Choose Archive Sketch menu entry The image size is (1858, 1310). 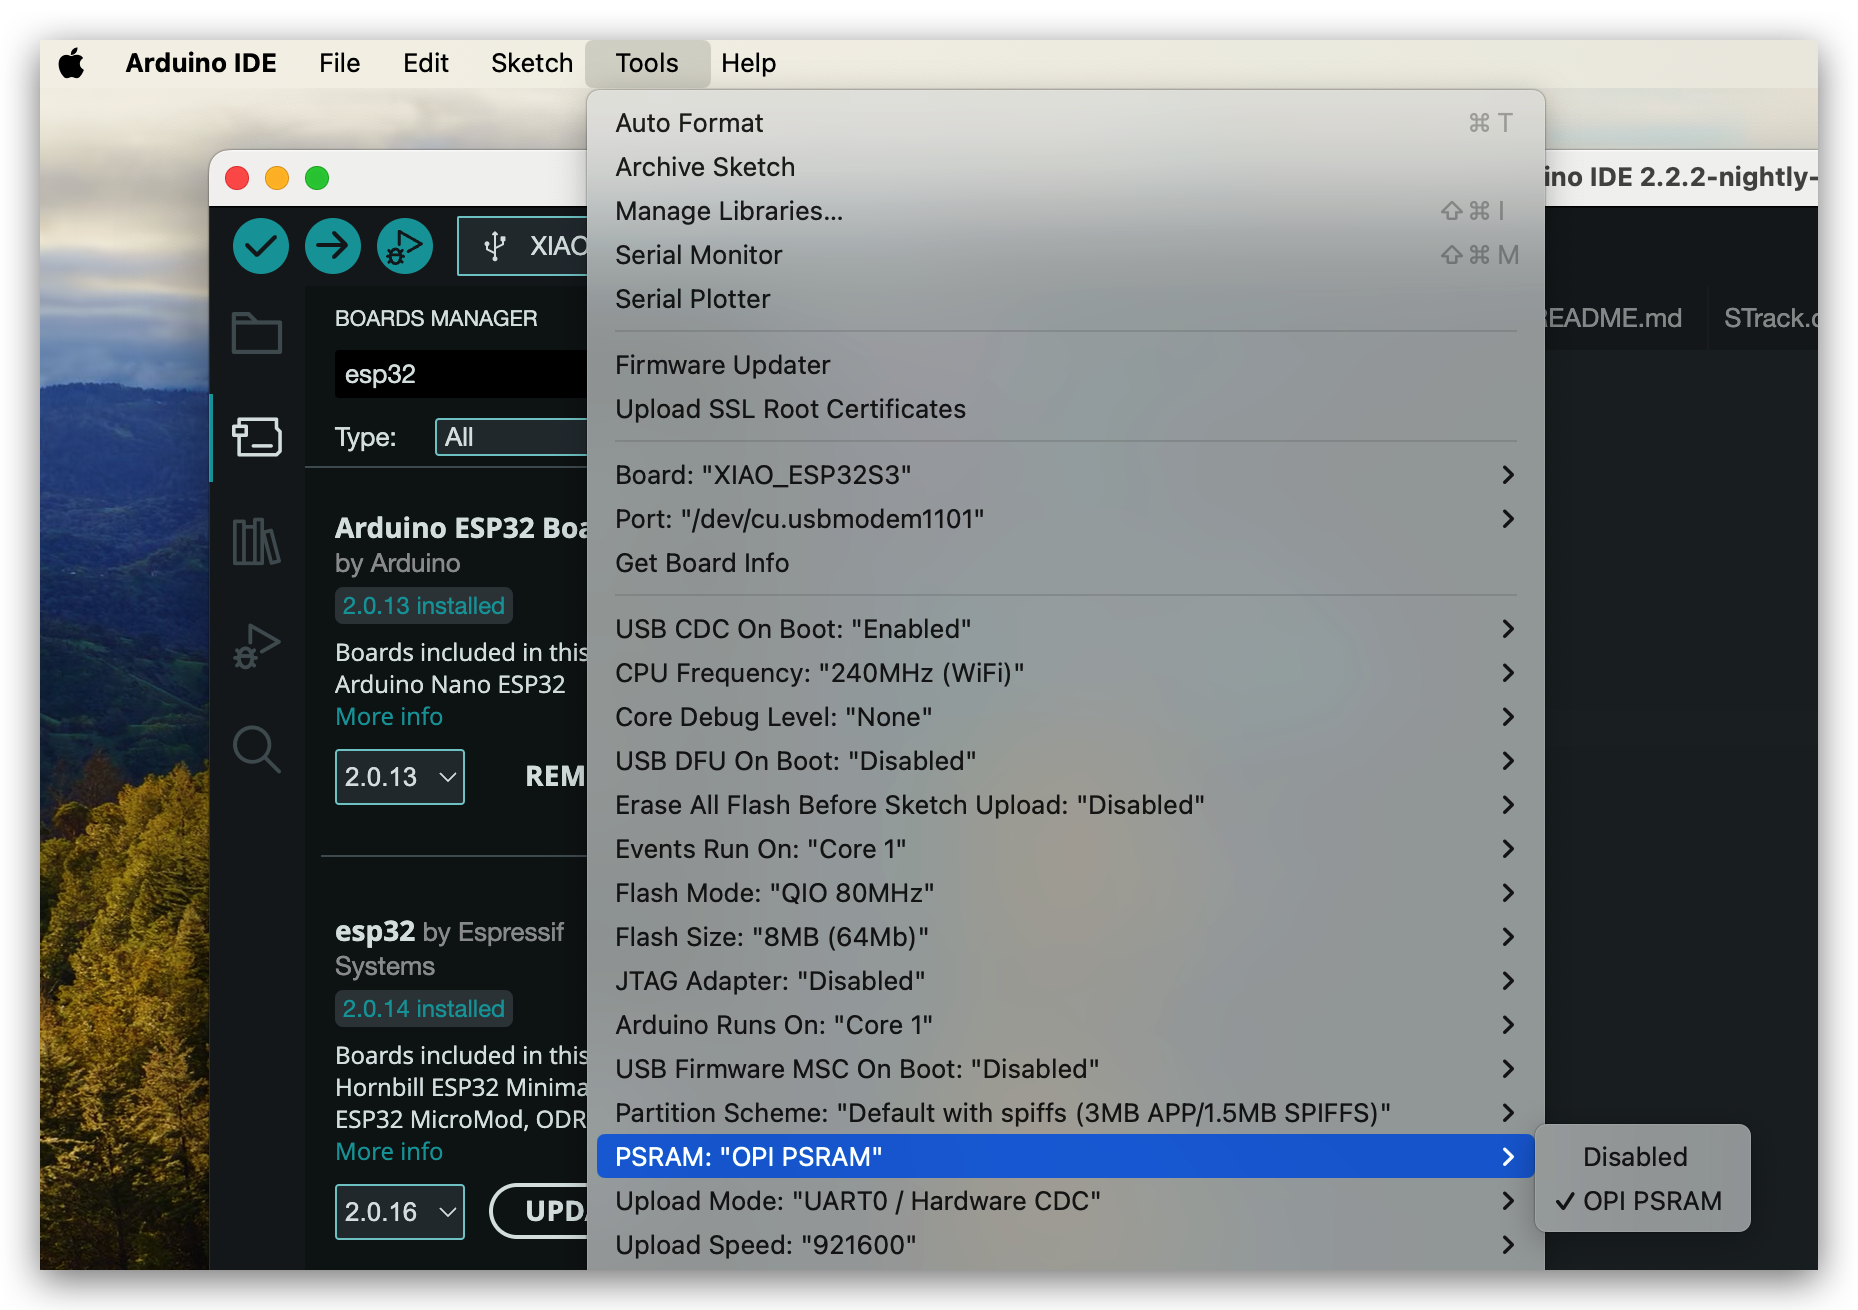[x=1065, y=167]
